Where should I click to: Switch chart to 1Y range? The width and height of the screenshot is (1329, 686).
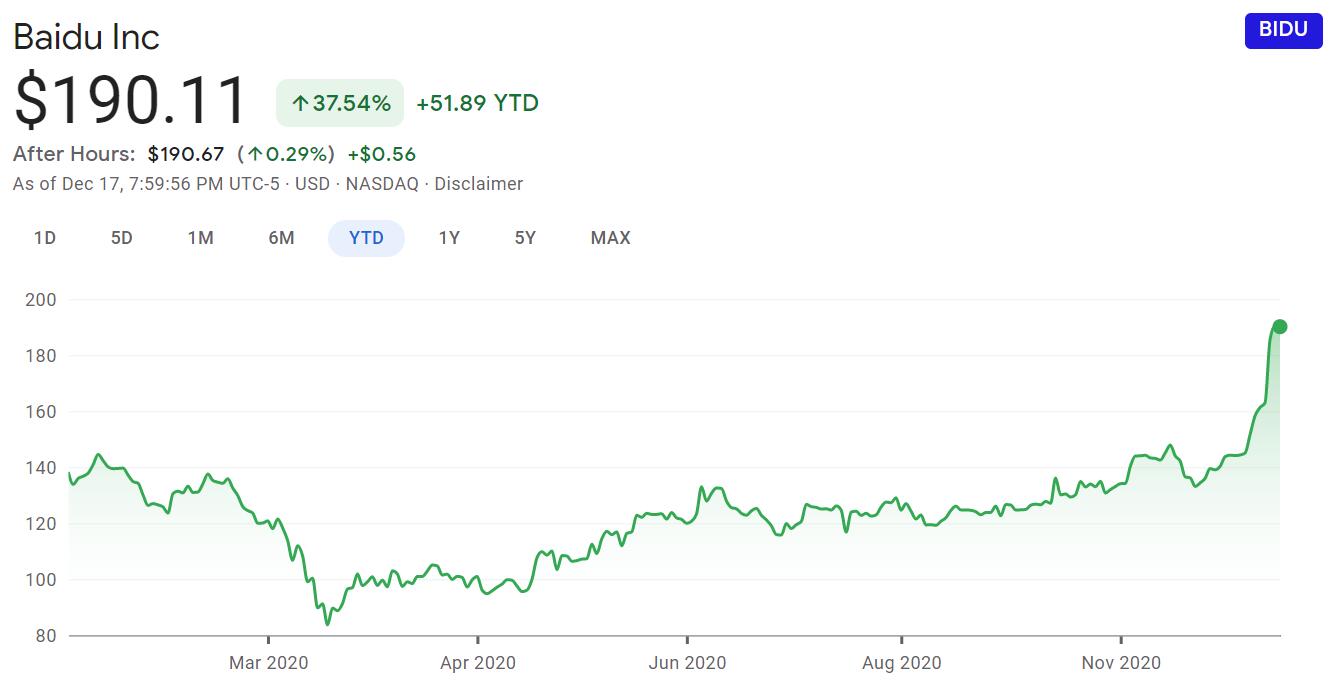[449, 238]
